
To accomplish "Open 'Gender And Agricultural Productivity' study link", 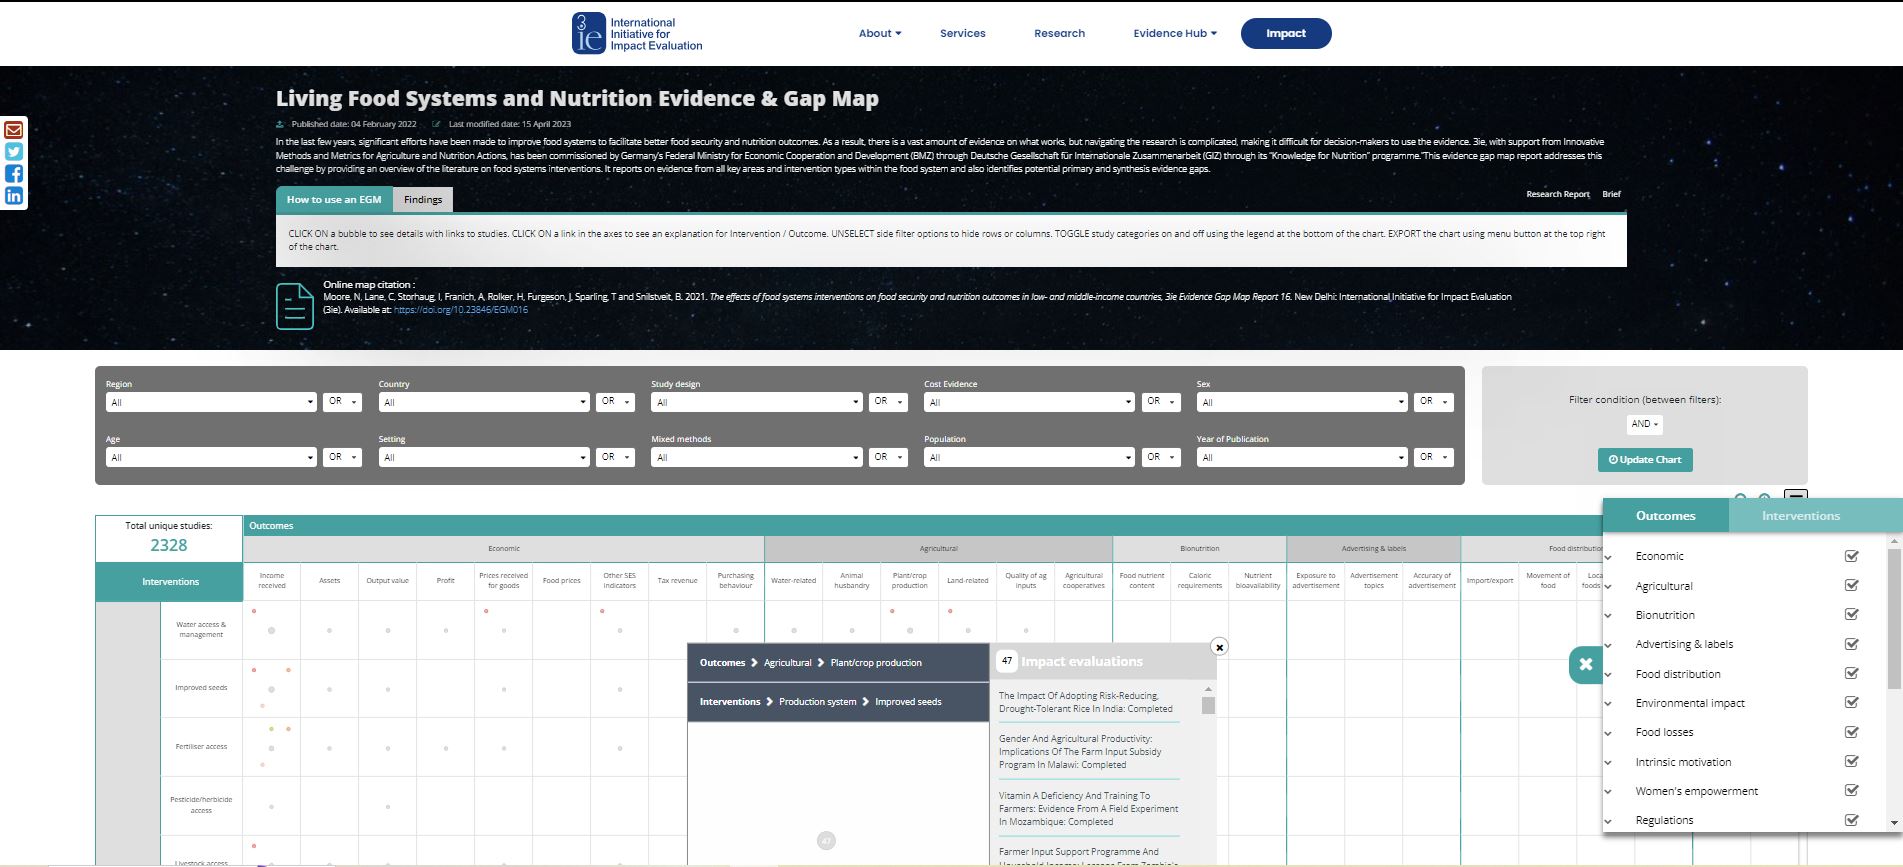I will pos(1080,752).
